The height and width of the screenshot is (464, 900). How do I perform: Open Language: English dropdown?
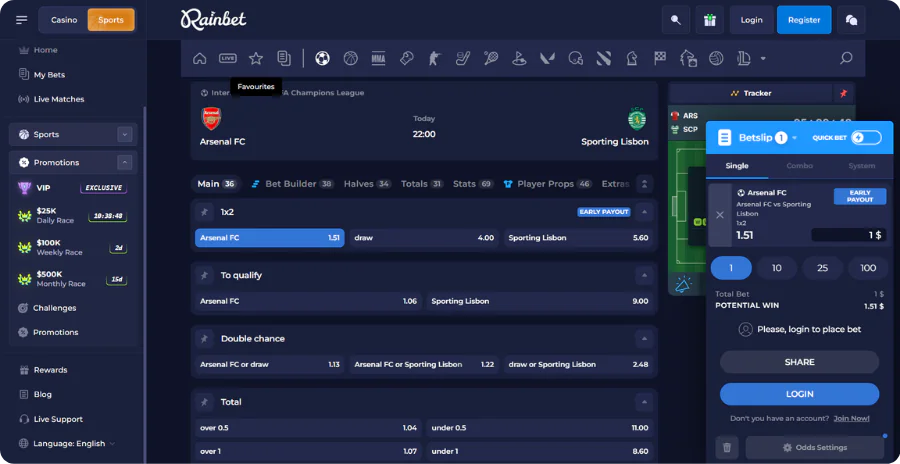[67, 443]
